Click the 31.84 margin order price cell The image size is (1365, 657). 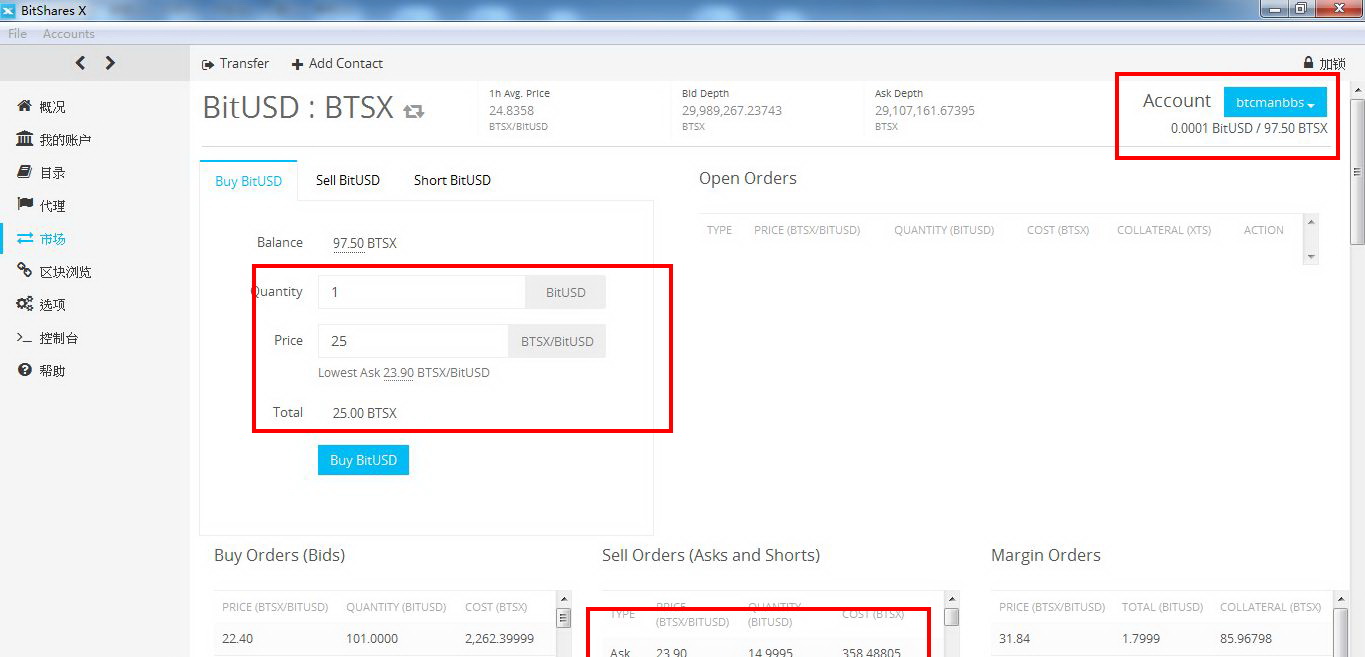1014,638
